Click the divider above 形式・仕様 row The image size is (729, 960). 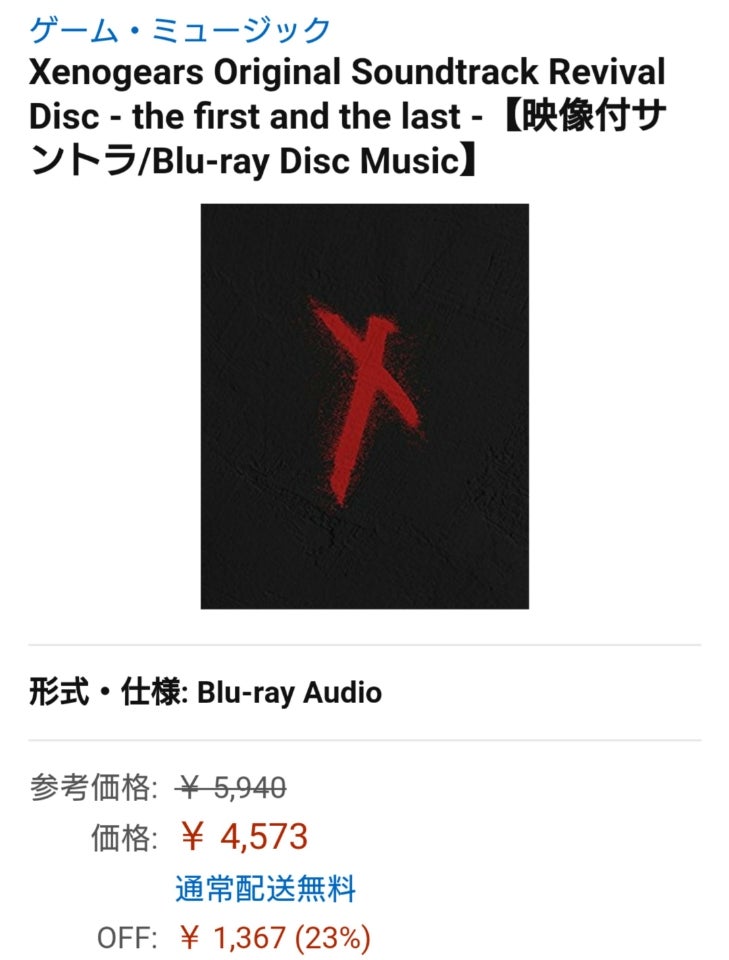[x=365, y=645]
